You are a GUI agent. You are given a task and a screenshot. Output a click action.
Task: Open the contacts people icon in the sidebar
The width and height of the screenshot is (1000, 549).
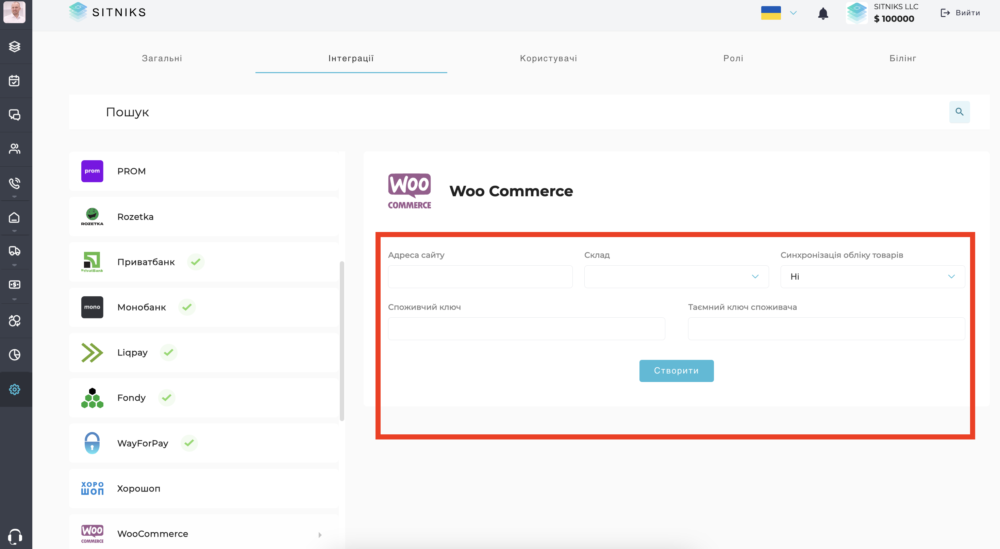pos(14,149)
